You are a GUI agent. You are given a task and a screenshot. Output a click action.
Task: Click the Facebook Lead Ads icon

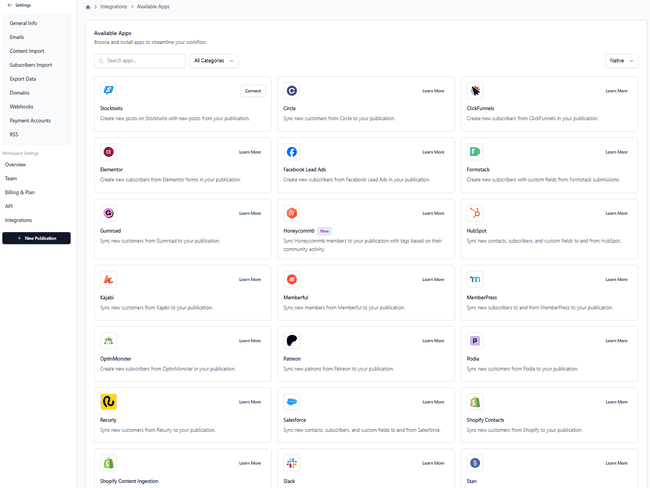(x=291, y=152)
